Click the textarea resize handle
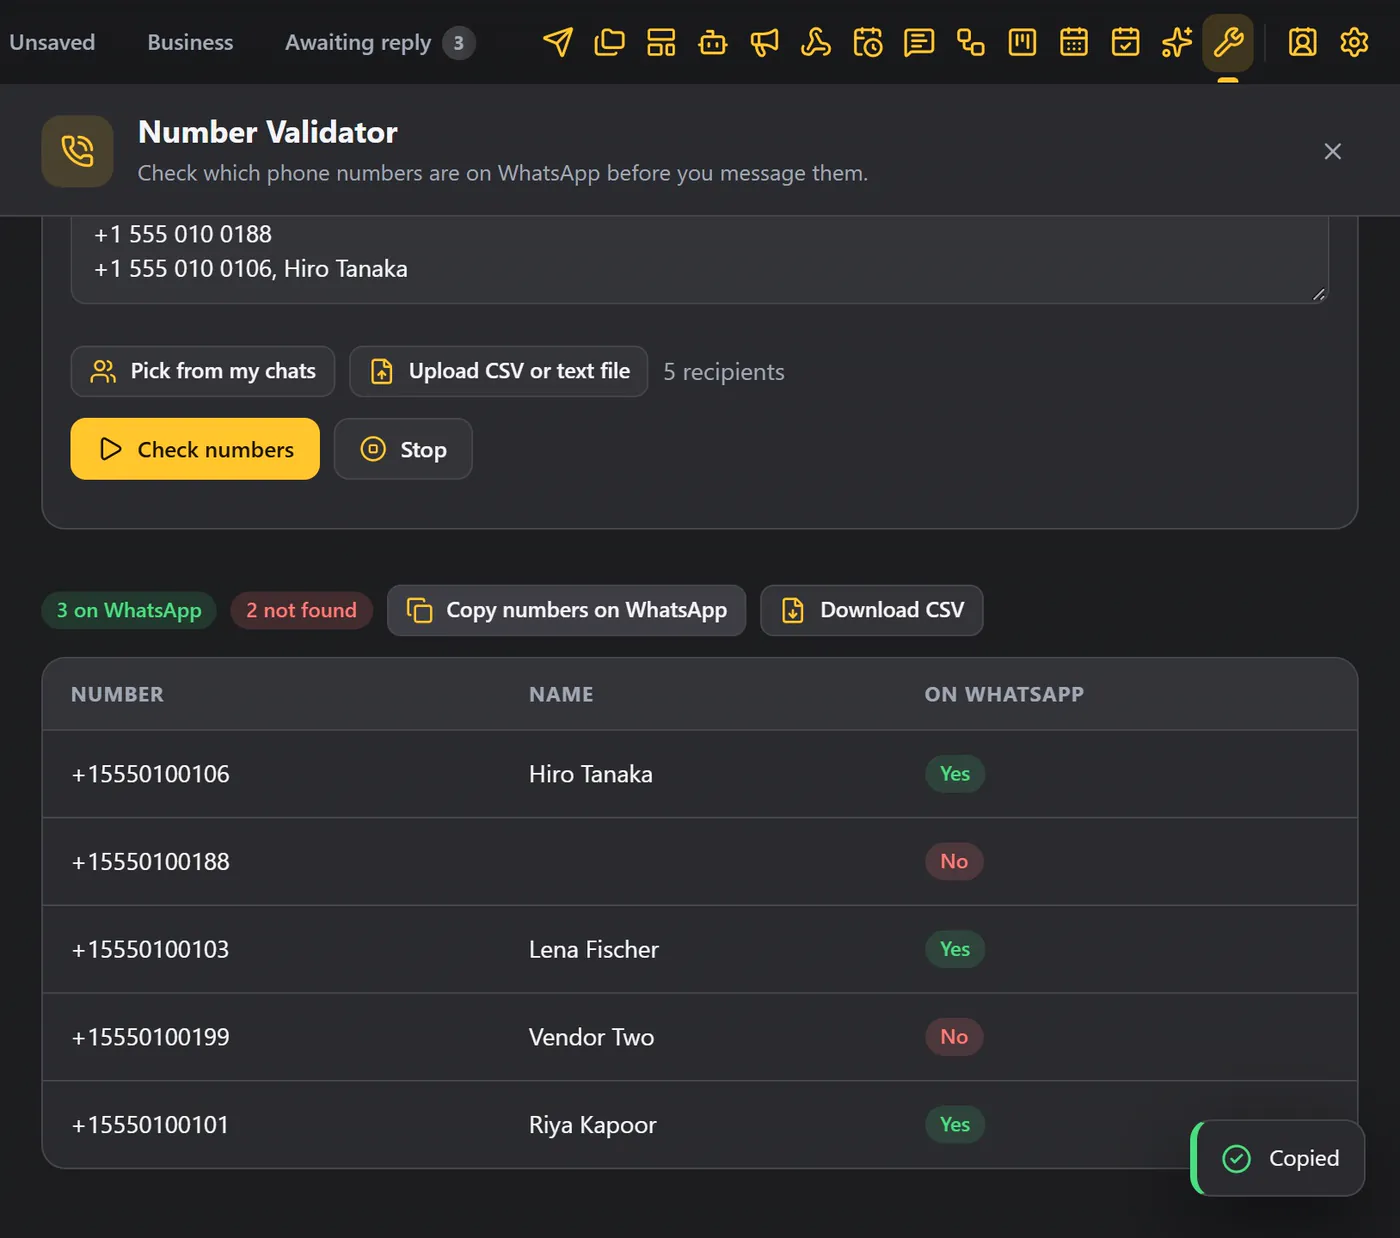The image size is (1400, 1238). point(1319,294)
